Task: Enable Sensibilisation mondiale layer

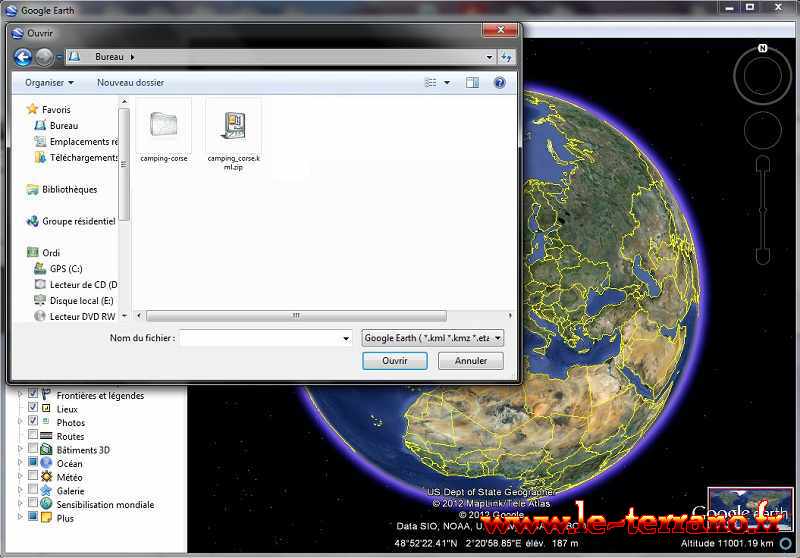Action: pos(33,502)
